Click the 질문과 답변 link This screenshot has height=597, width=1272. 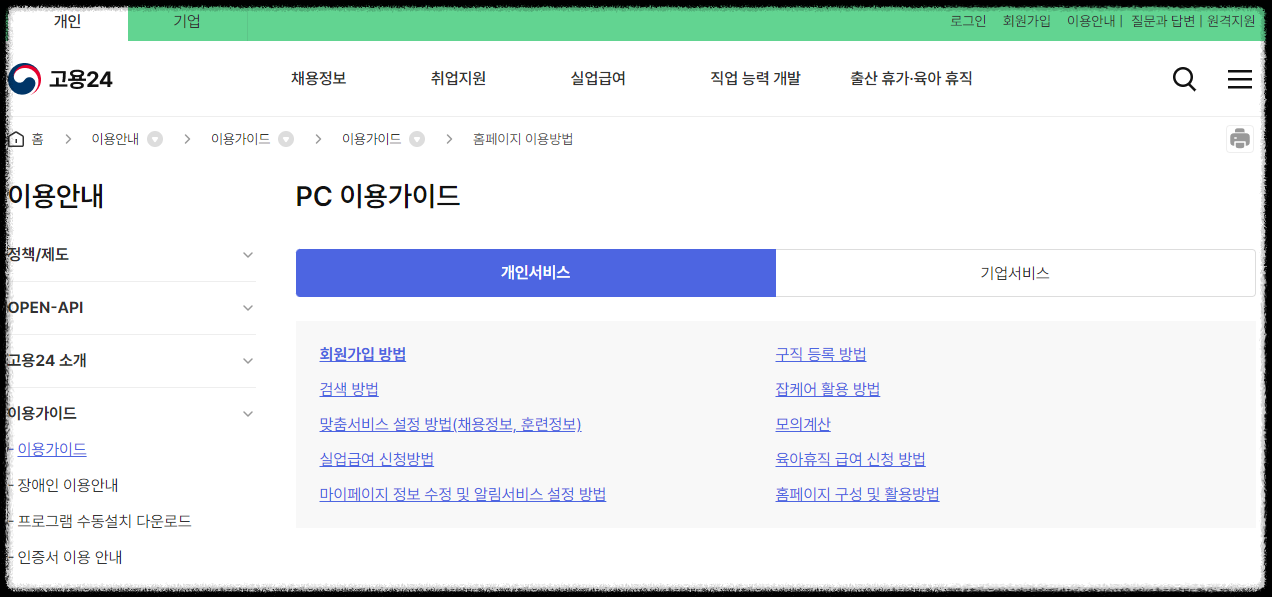point(1162,21)
